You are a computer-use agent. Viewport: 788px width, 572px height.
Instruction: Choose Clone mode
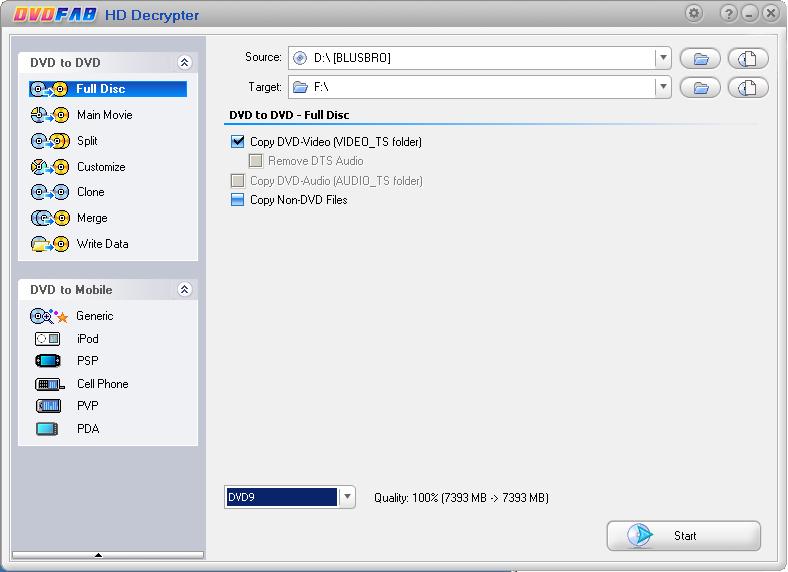[x=91, y=192]
